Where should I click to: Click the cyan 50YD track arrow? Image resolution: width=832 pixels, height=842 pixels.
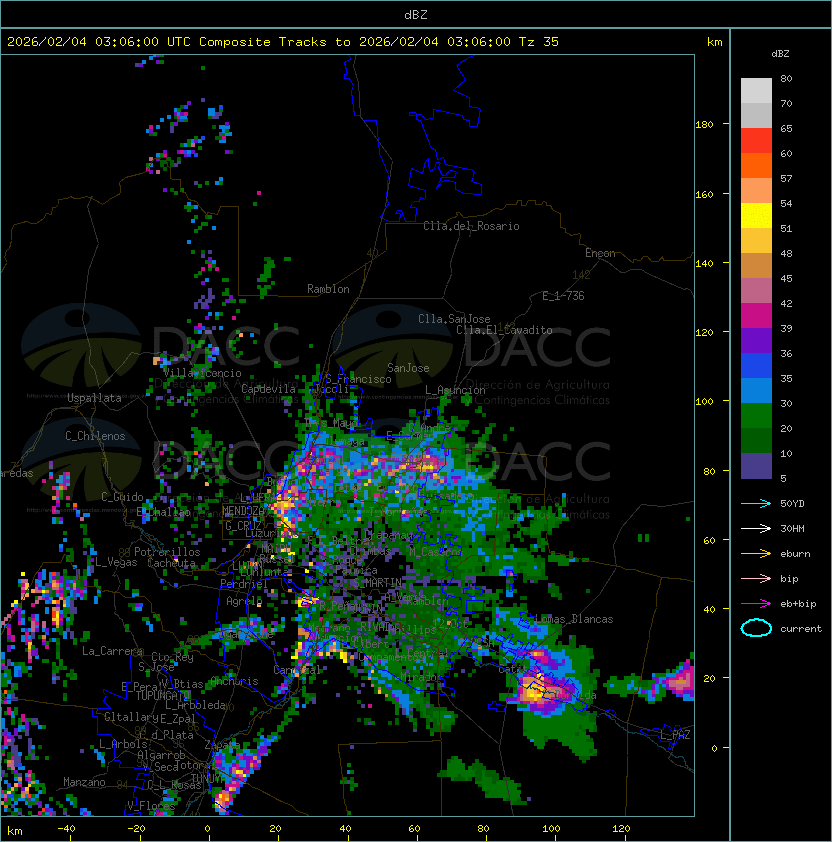(756, 504)
